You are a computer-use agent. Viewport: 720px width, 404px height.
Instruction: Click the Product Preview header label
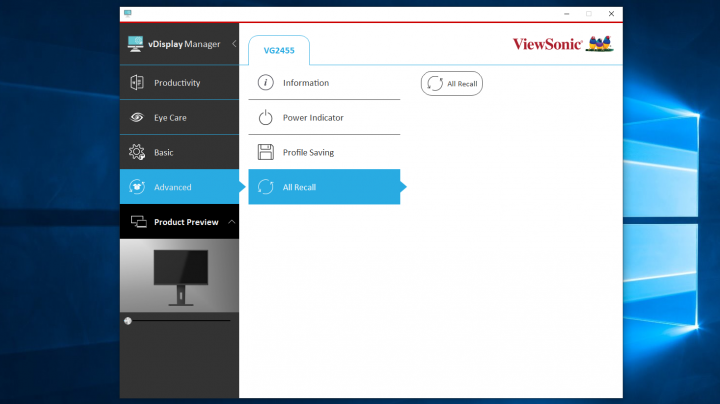pos(186,222)
